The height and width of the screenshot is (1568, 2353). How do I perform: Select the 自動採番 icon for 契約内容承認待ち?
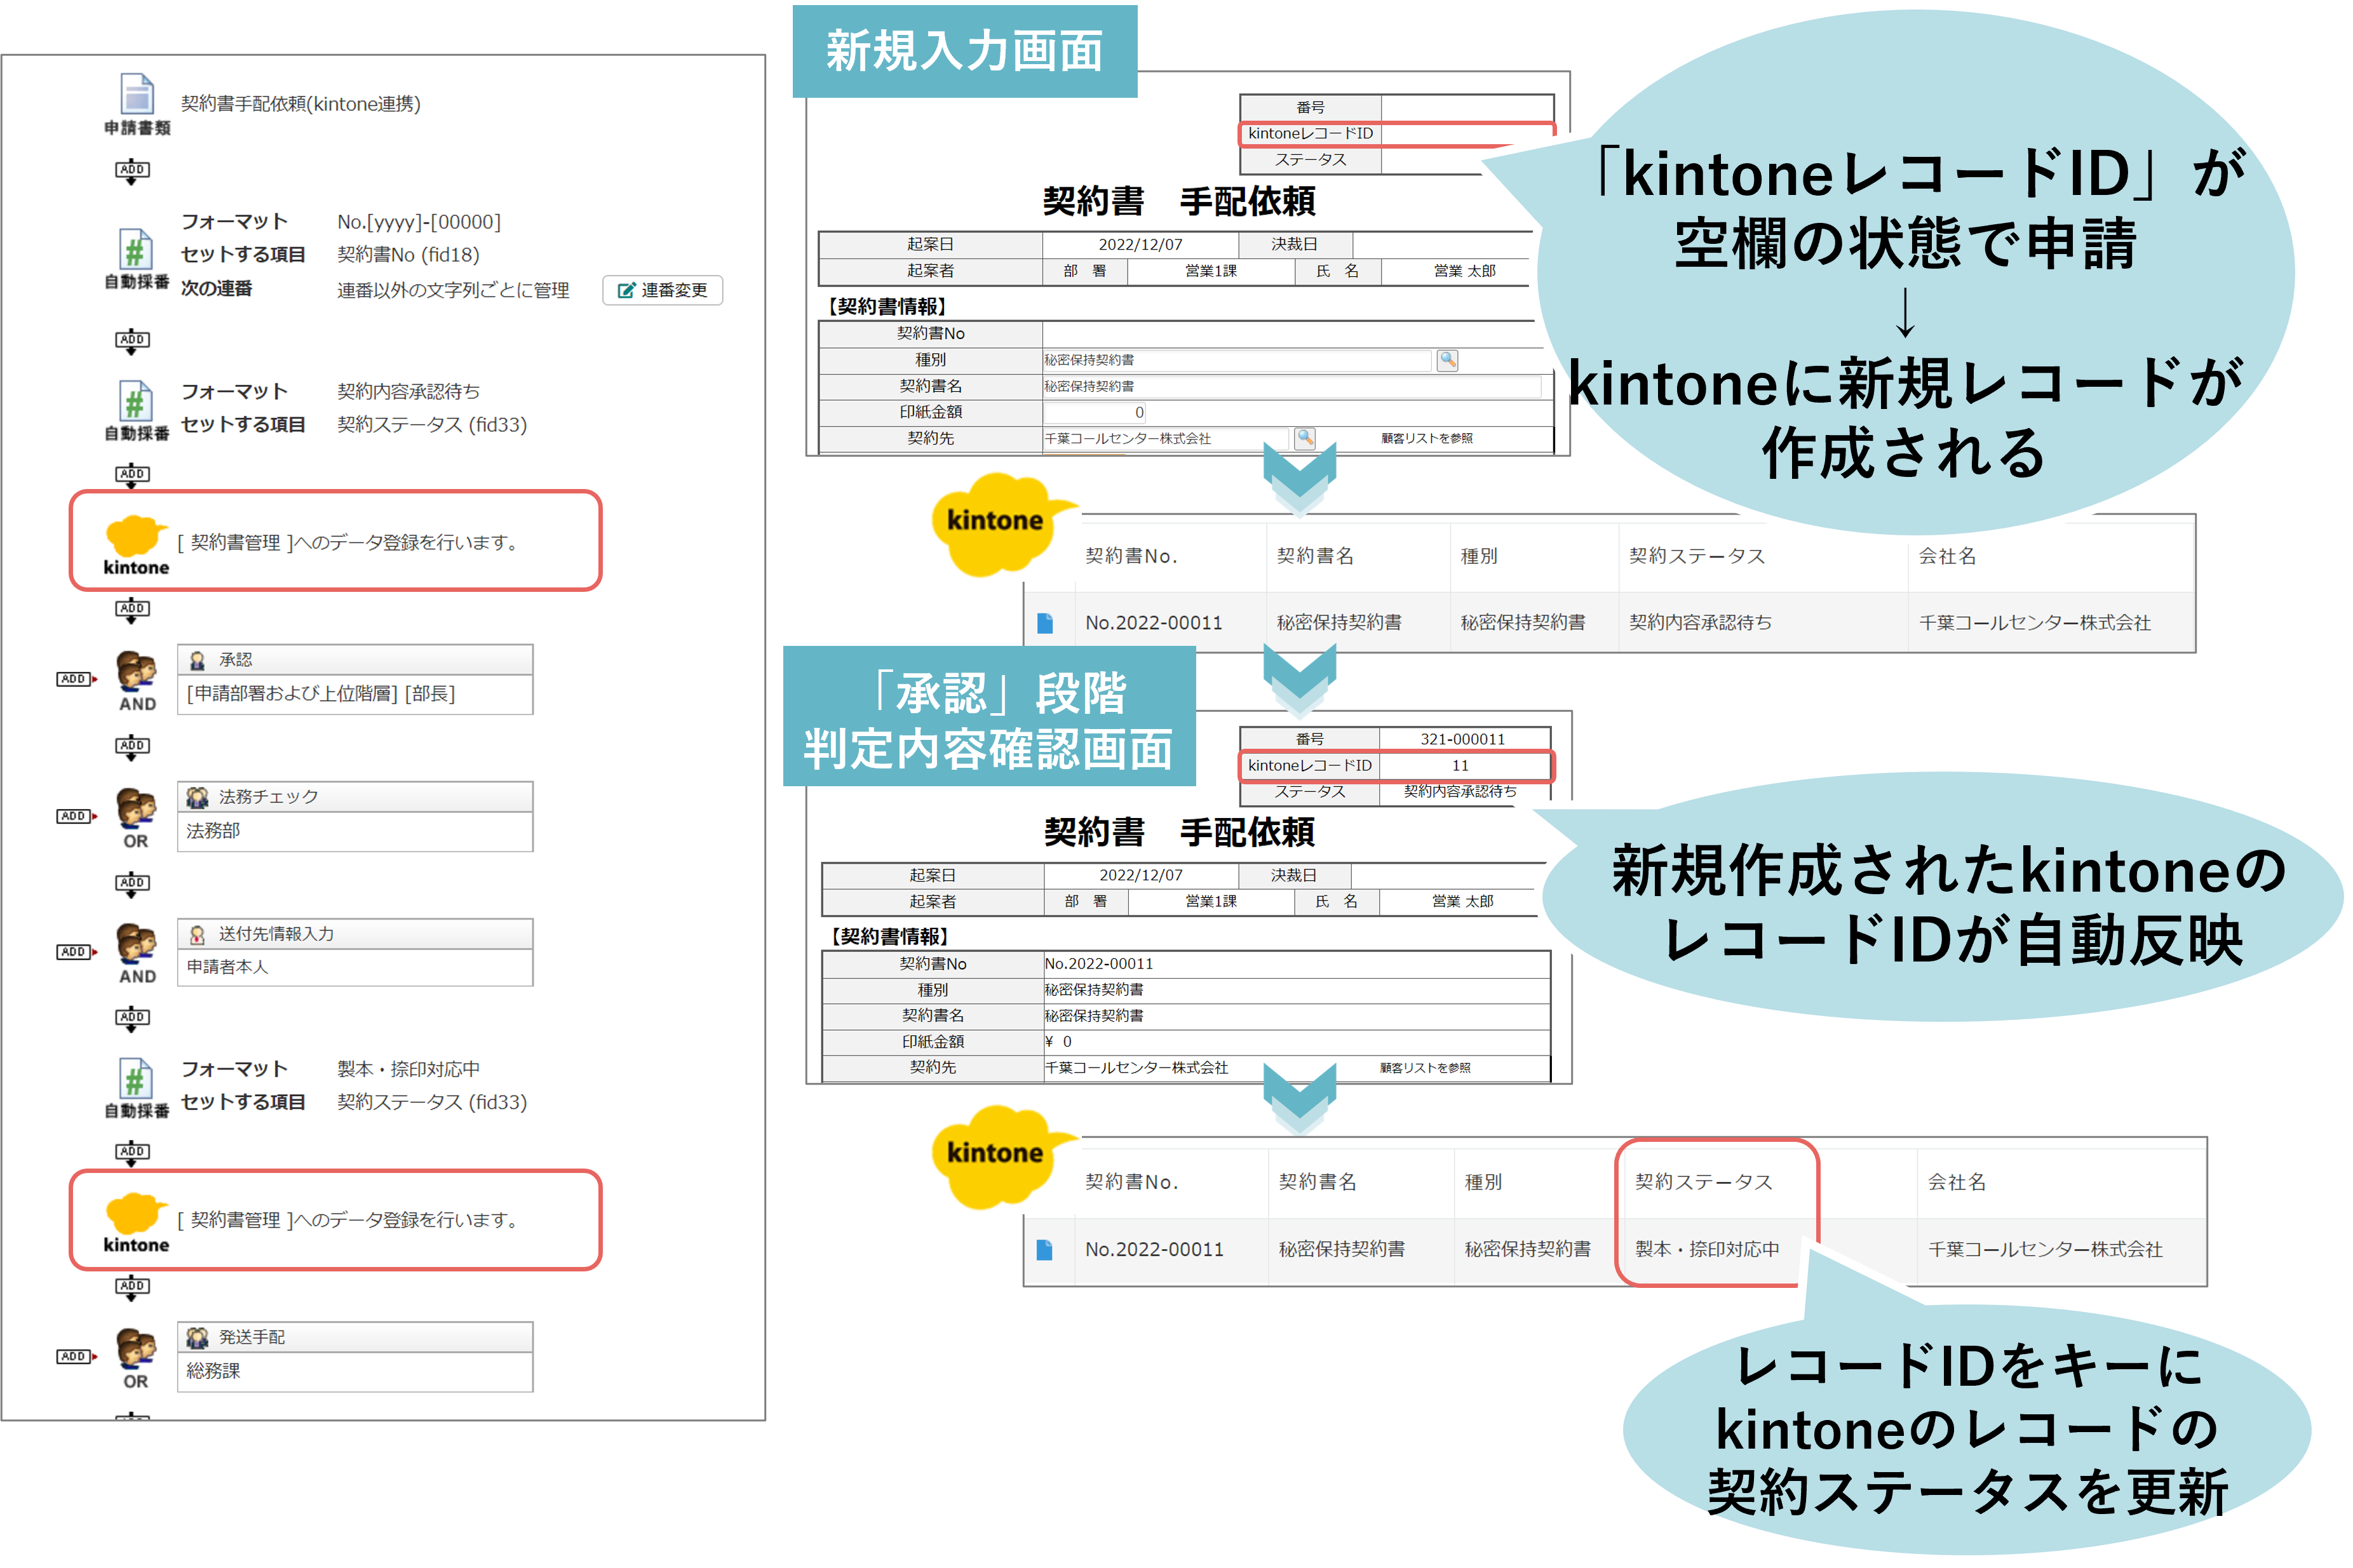pyautogui.click(x=136, y=401)
